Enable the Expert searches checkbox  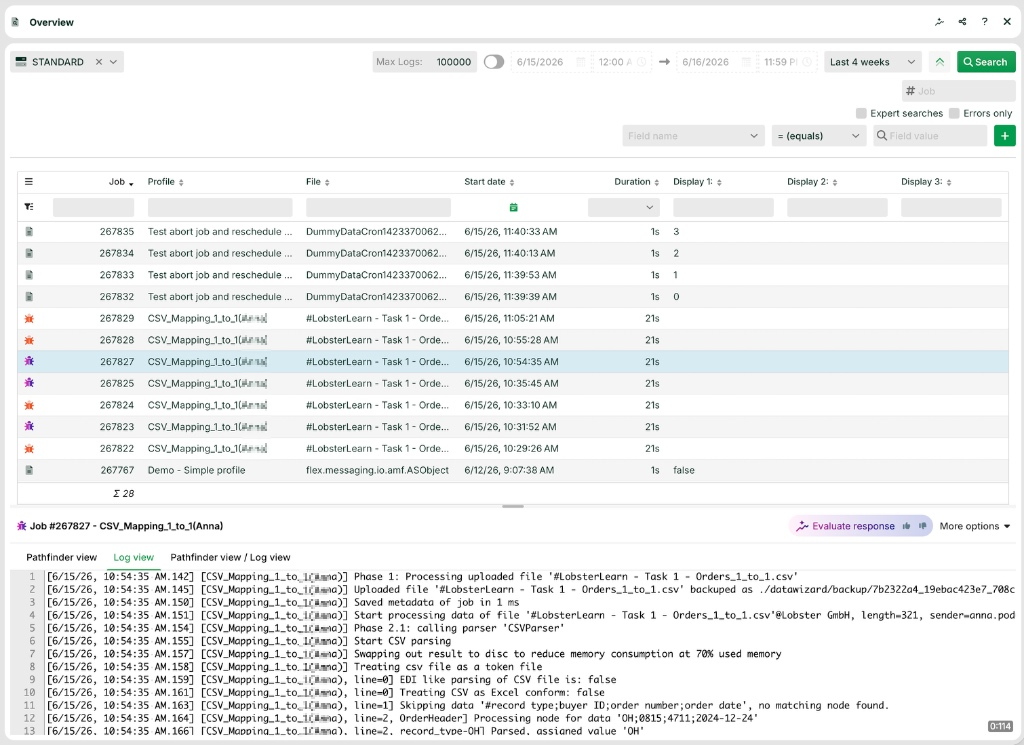[861, 114]
